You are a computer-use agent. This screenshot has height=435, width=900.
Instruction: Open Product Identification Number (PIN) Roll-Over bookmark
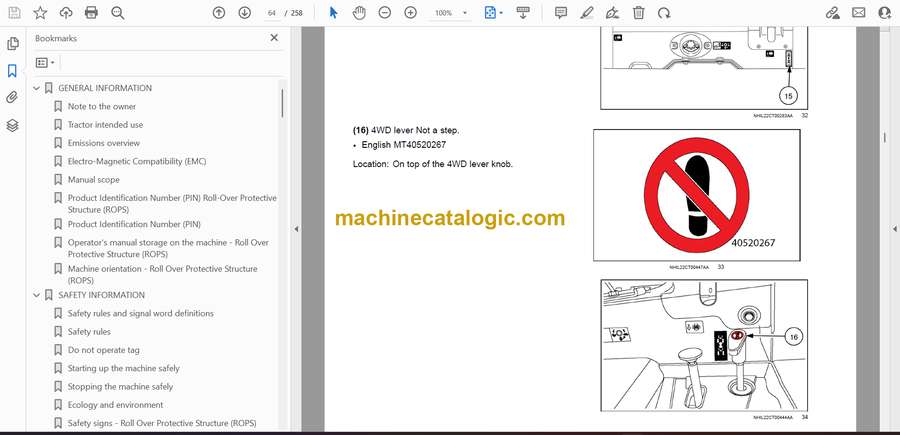(172, 203)
